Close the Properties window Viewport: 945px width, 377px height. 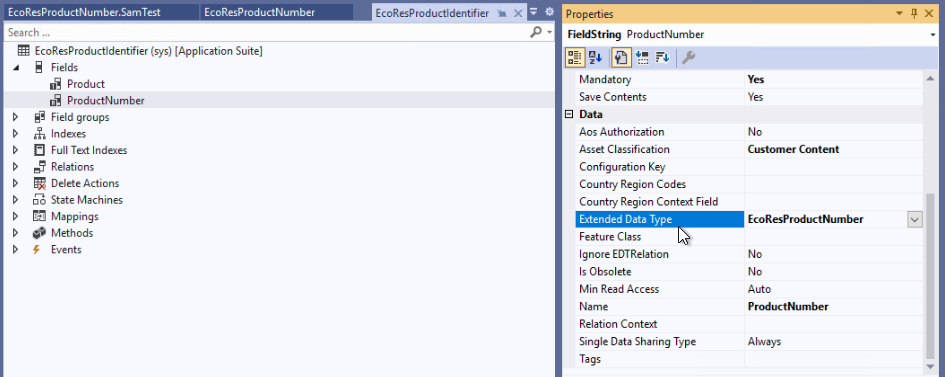pos(929,13)
